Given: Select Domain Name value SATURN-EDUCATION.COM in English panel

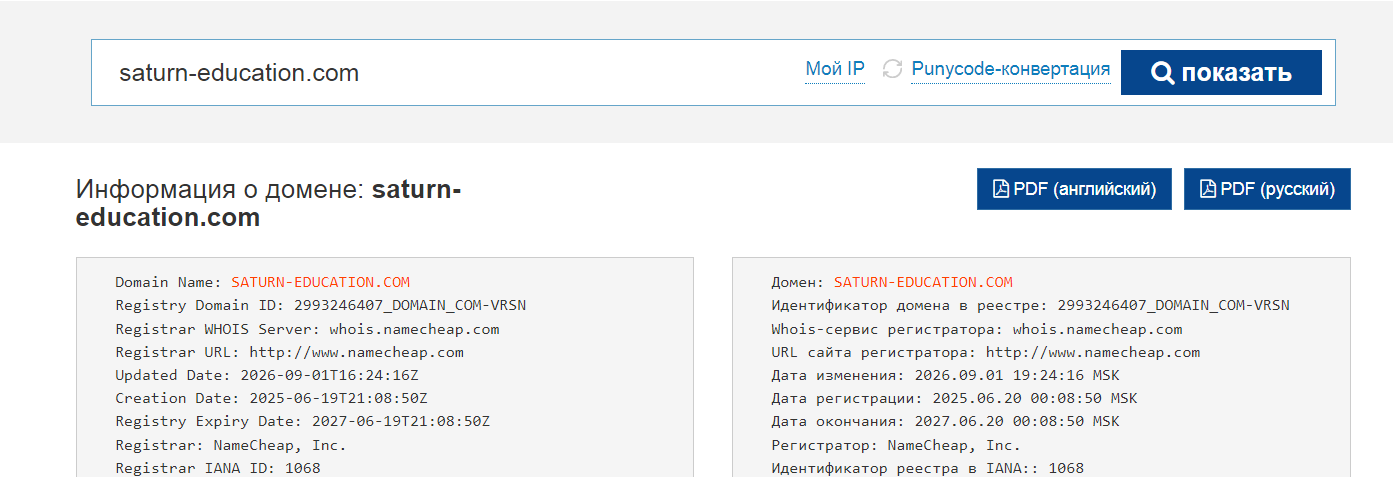Looking at the screenshot, I should point(320,282).
